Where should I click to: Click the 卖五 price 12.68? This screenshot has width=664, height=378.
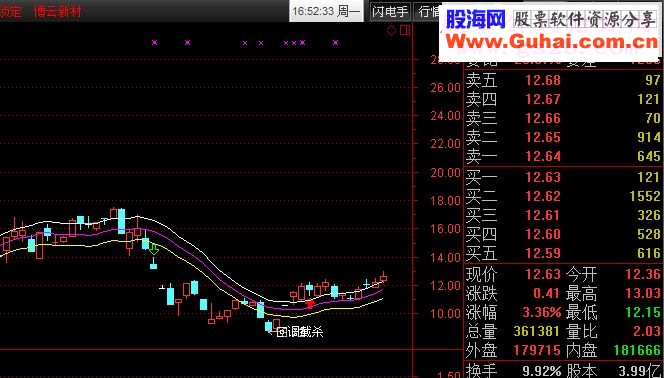coord(543,80)
